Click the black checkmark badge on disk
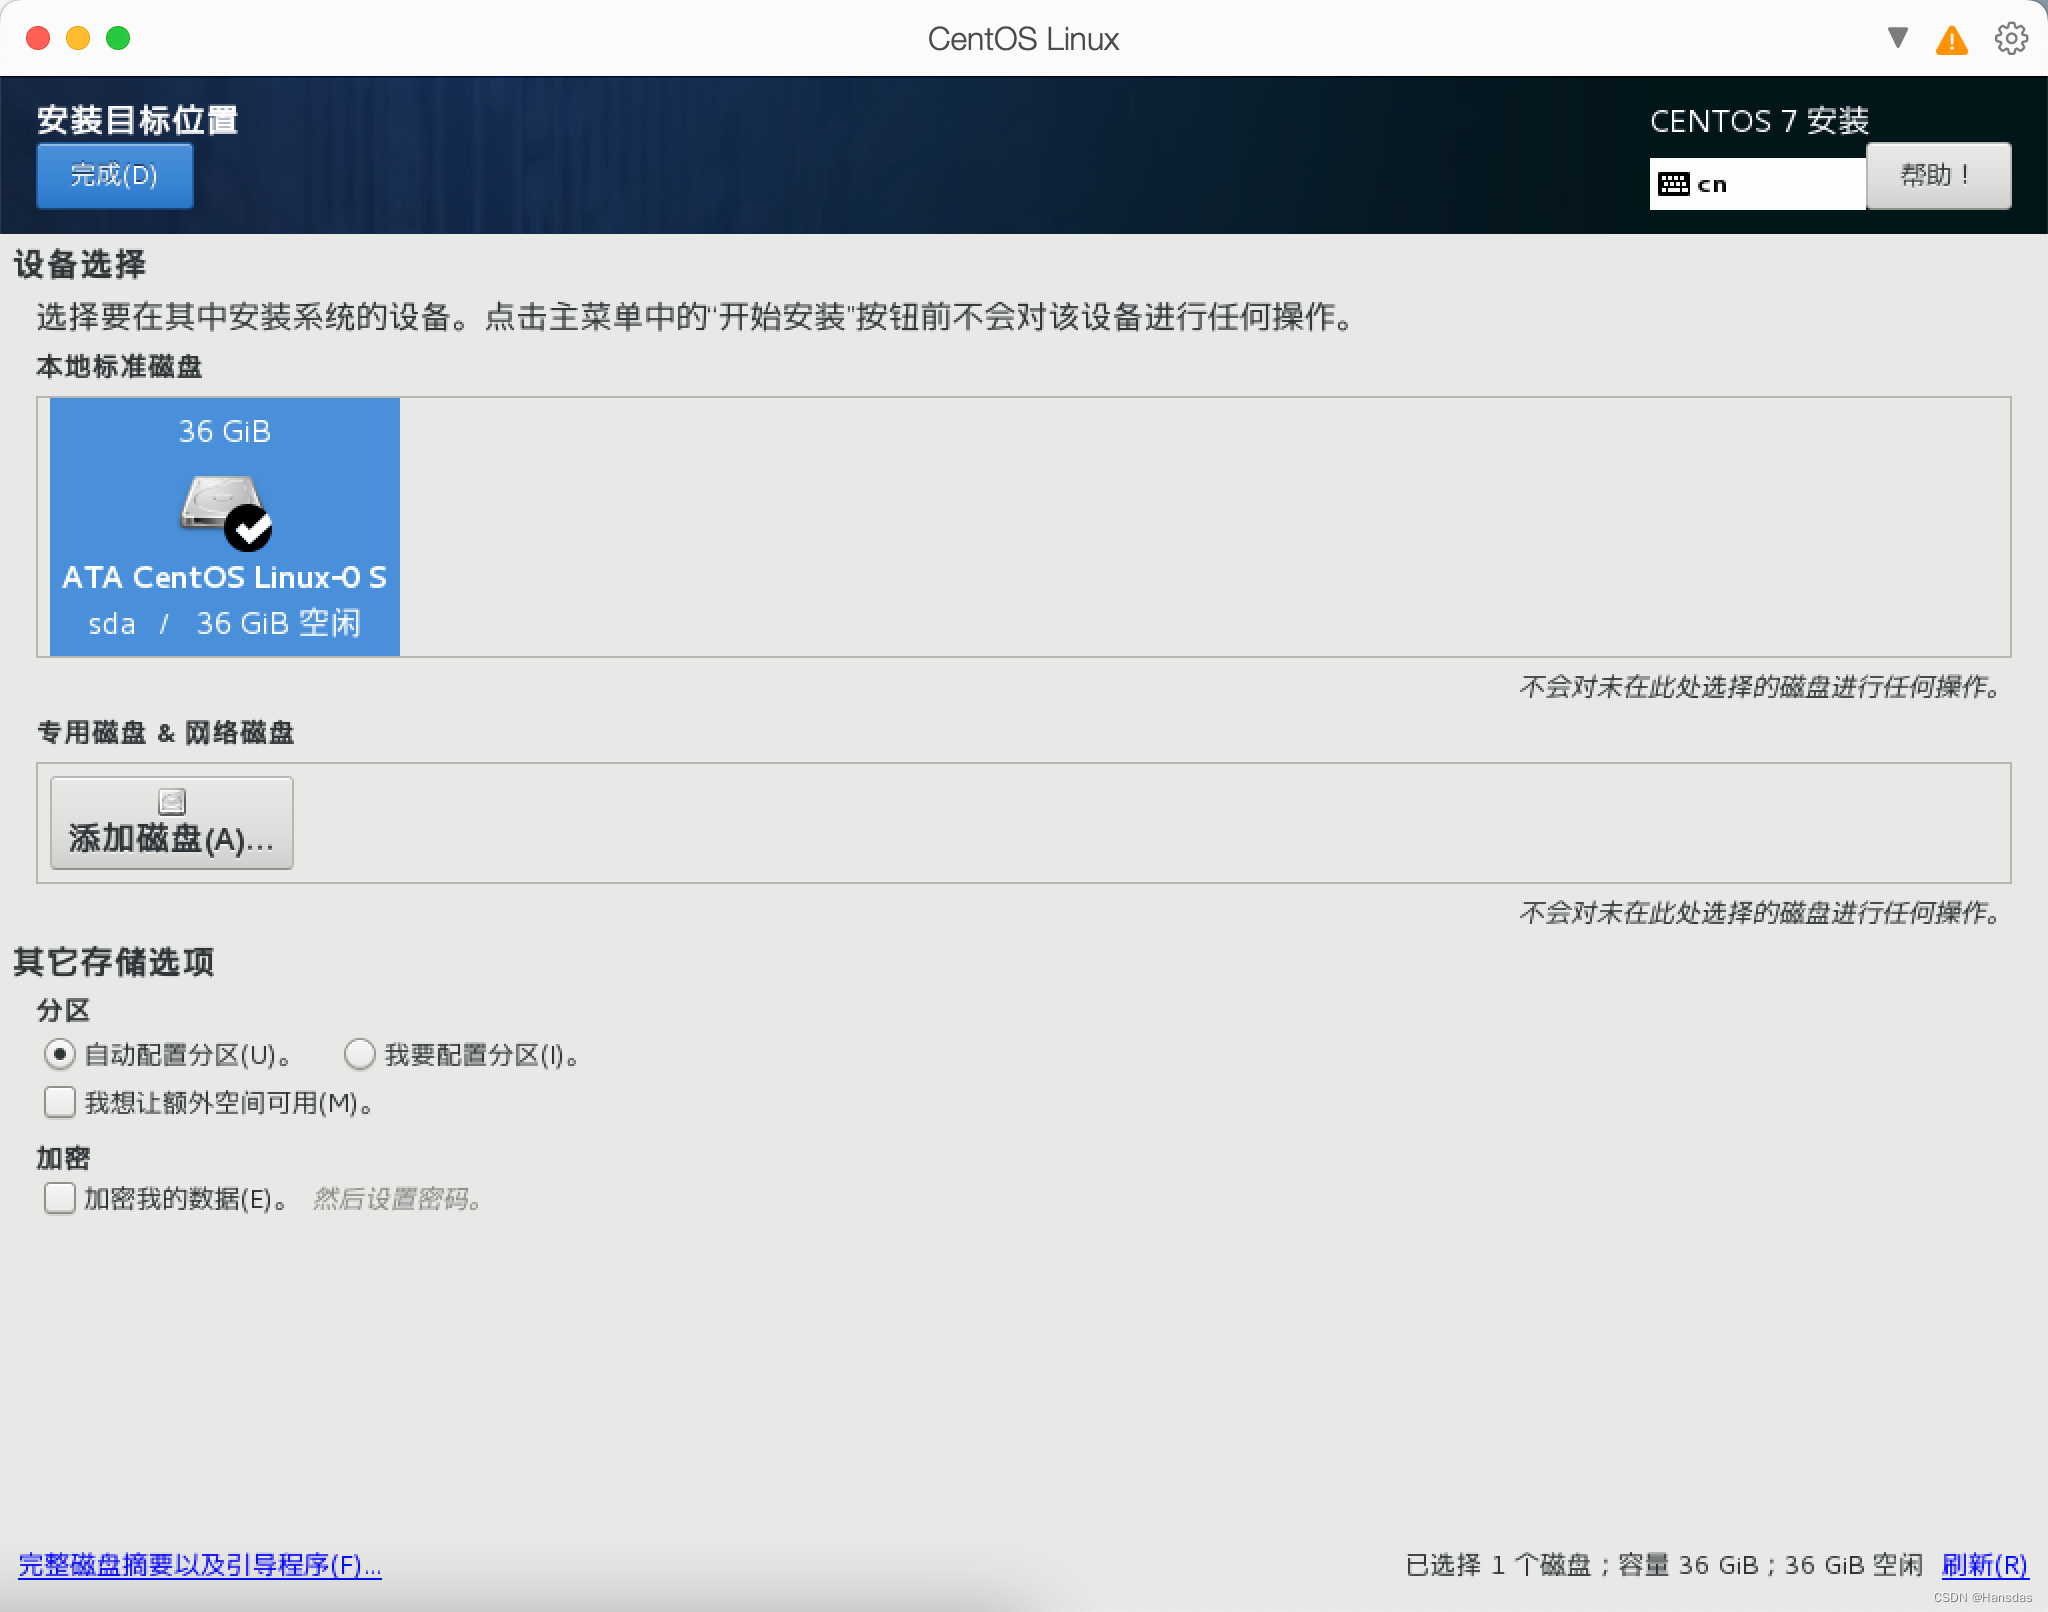Viewport: 2048px width, 1612px height. point(248,528)
